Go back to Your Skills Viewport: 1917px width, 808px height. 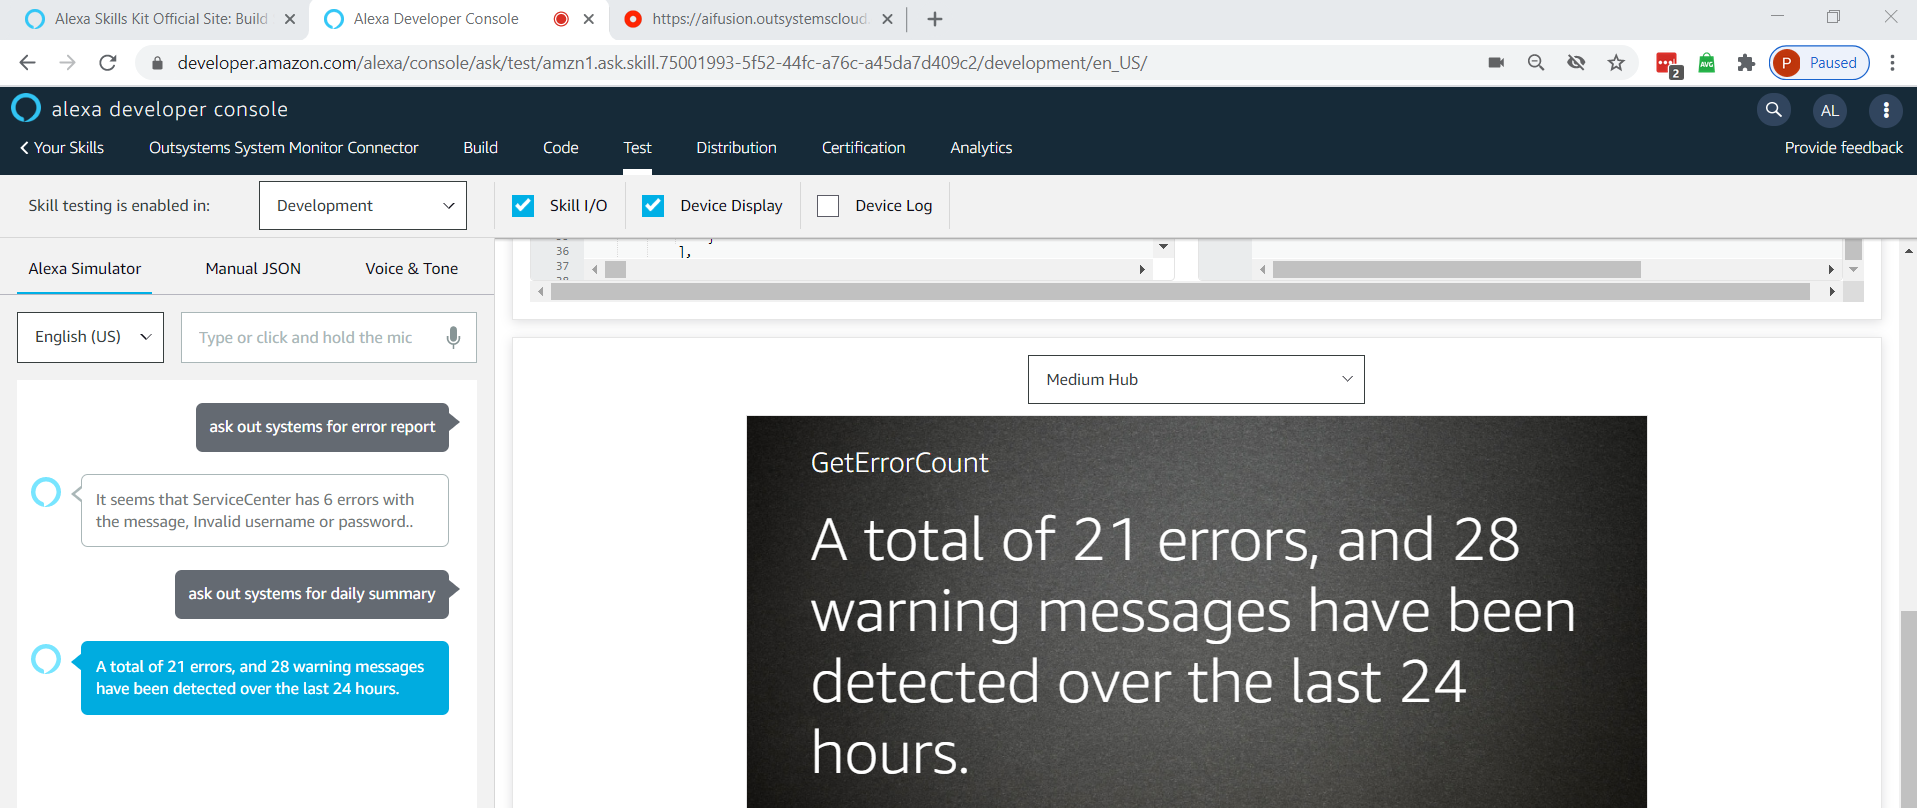(62, 148)
